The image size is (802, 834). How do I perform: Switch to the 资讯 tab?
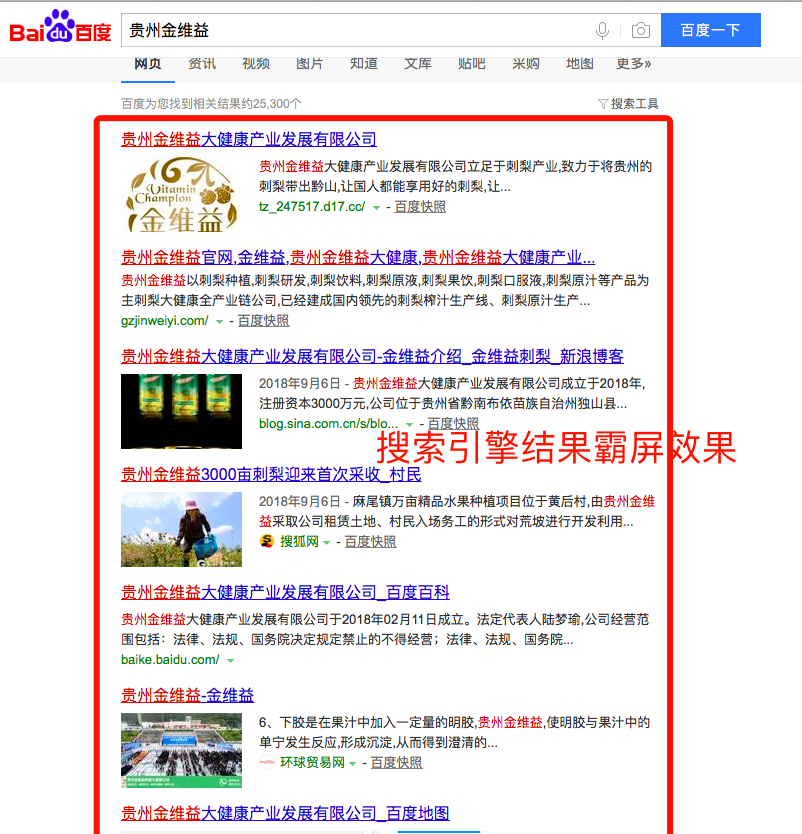202,64
